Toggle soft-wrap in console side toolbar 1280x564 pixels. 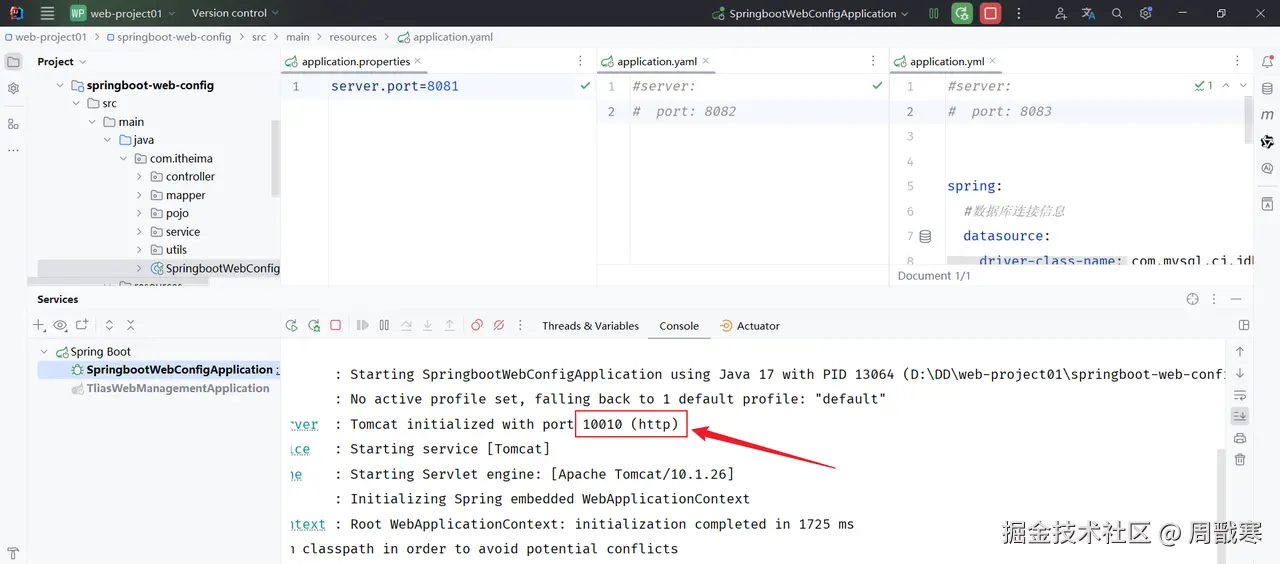[1240, 395]
